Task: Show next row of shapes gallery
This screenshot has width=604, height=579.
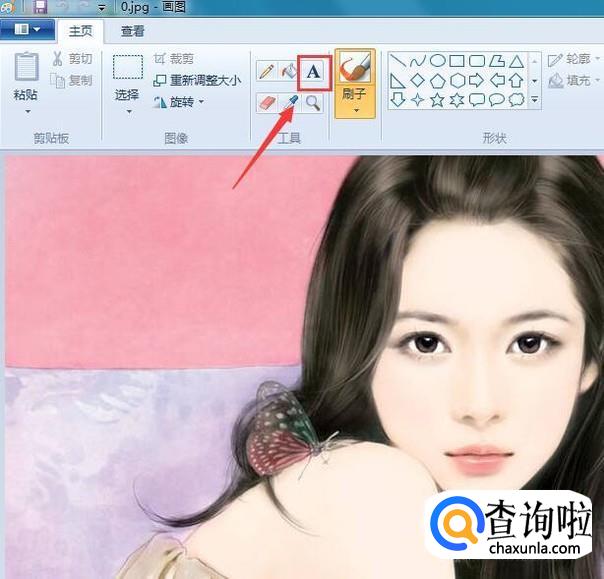Action: tap(535, 81)
